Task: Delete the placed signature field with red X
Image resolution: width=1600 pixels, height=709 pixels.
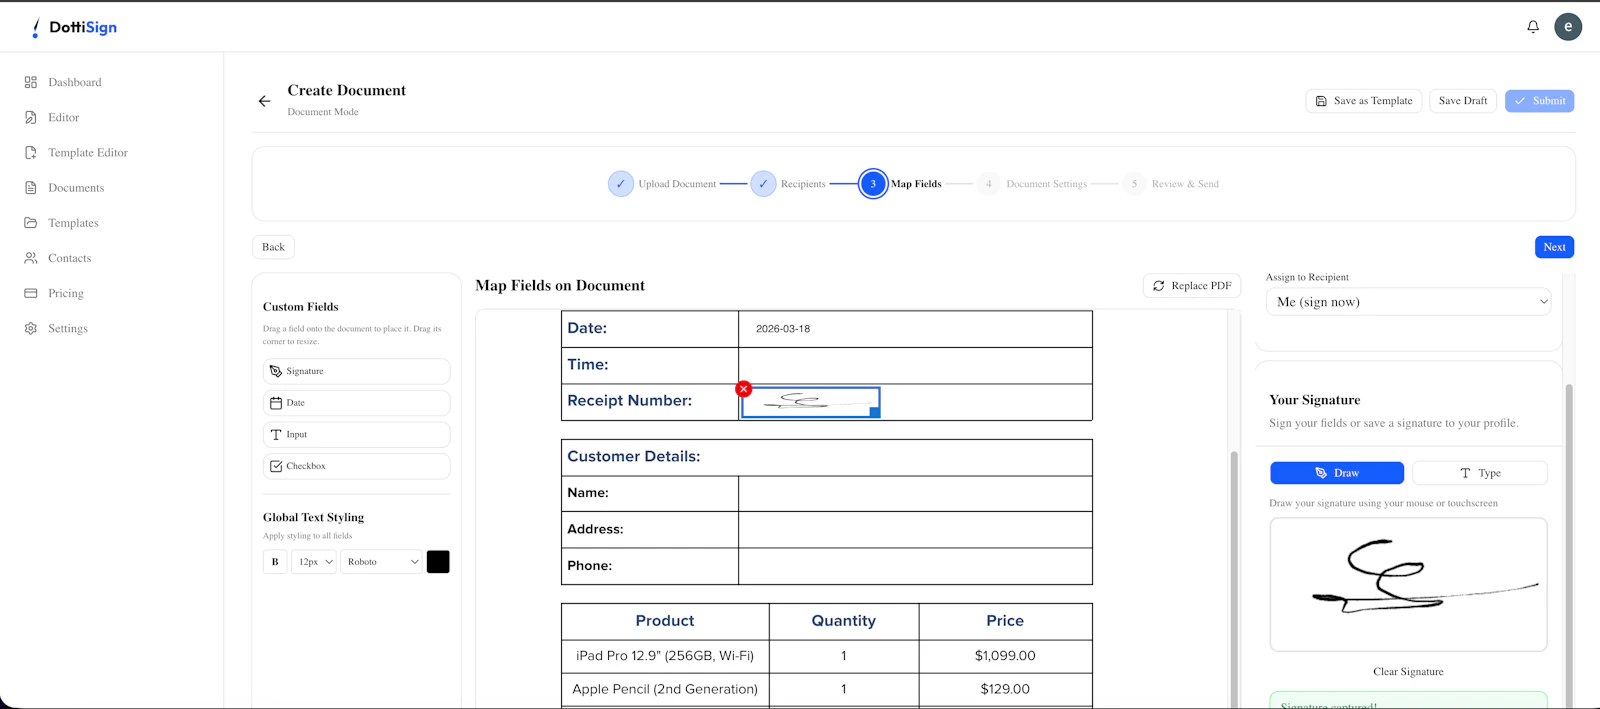Action: pyautogui.click(x=743, y=389)
